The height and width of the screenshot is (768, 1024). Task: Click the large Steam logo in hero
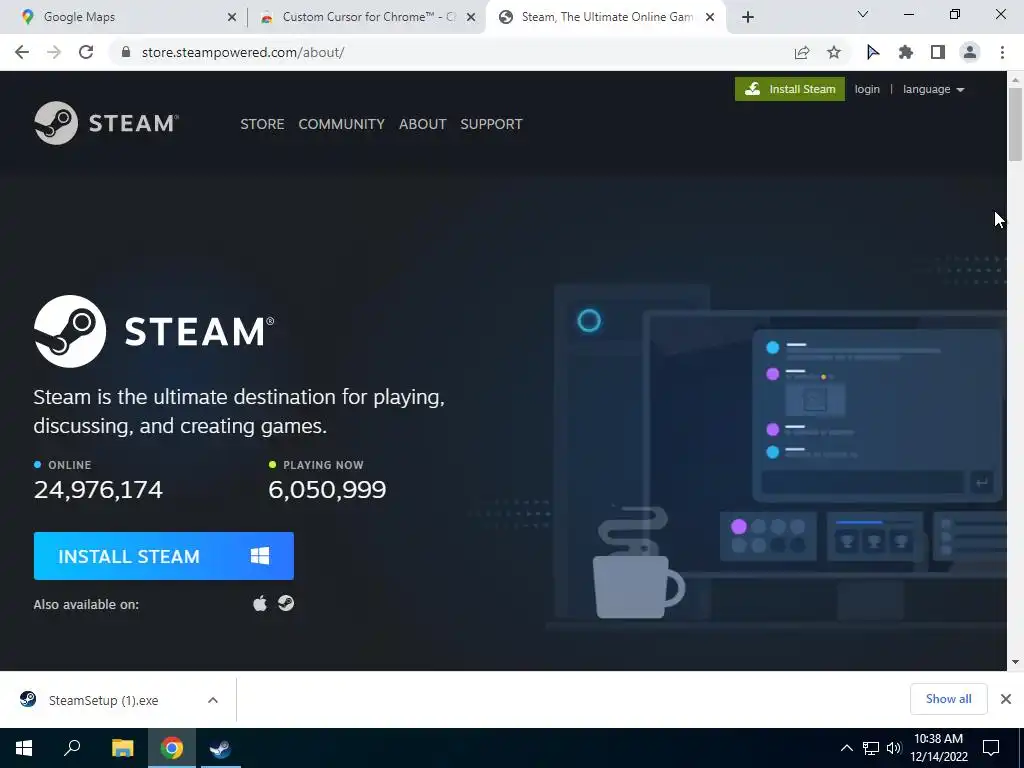pyautogui.click(x=154, y=331)
